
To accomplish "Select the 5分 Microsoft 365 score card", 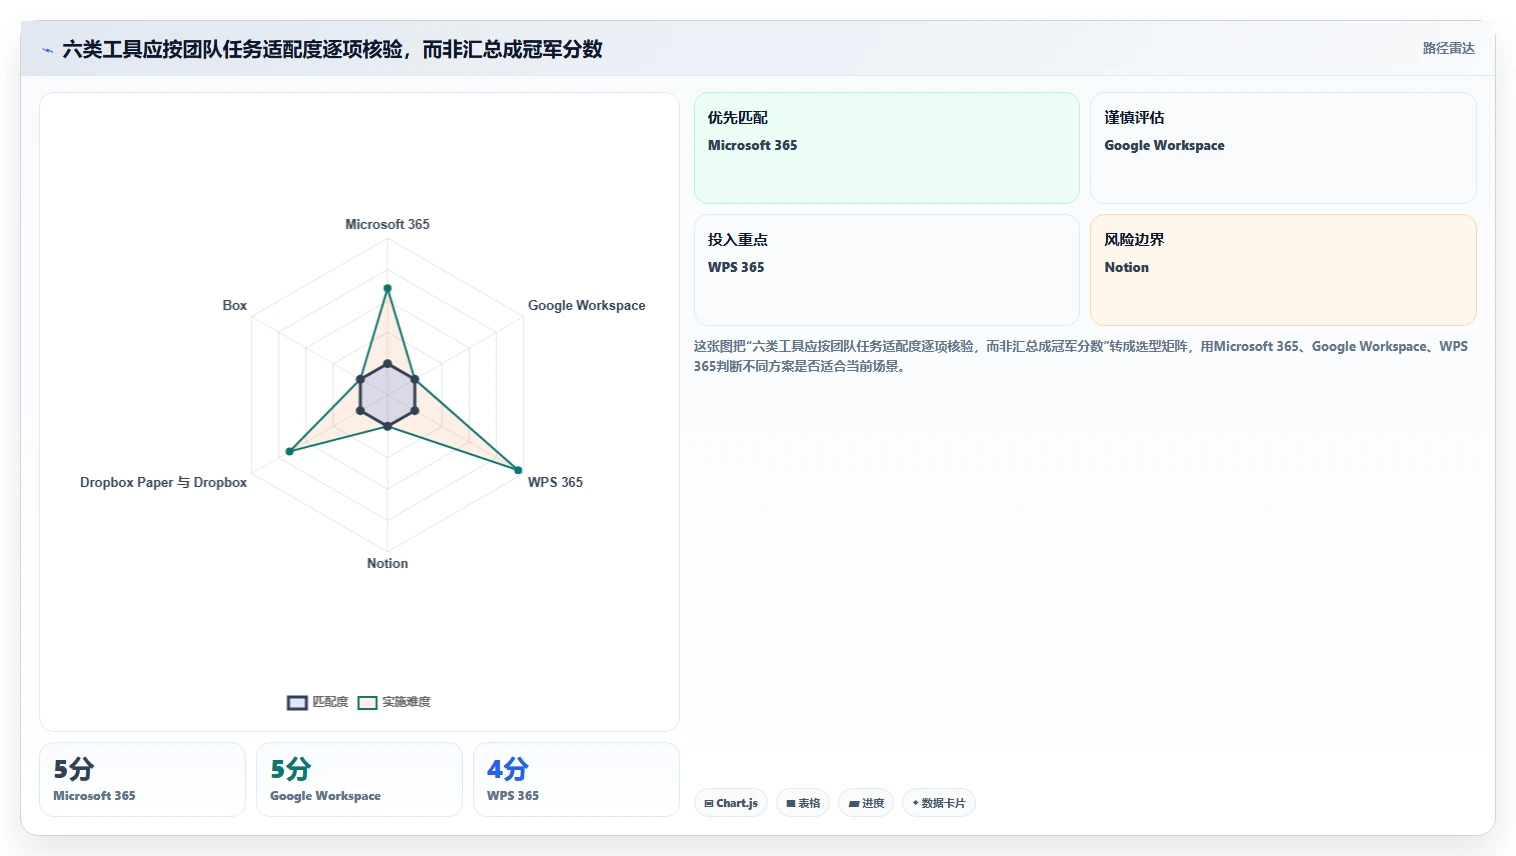I will click(x=142, y=780).
